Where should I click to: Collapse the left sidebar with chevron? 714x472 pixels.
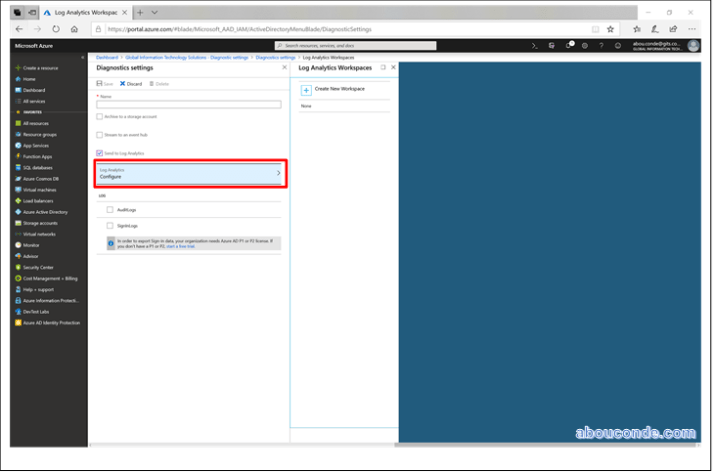pos(83,57)
